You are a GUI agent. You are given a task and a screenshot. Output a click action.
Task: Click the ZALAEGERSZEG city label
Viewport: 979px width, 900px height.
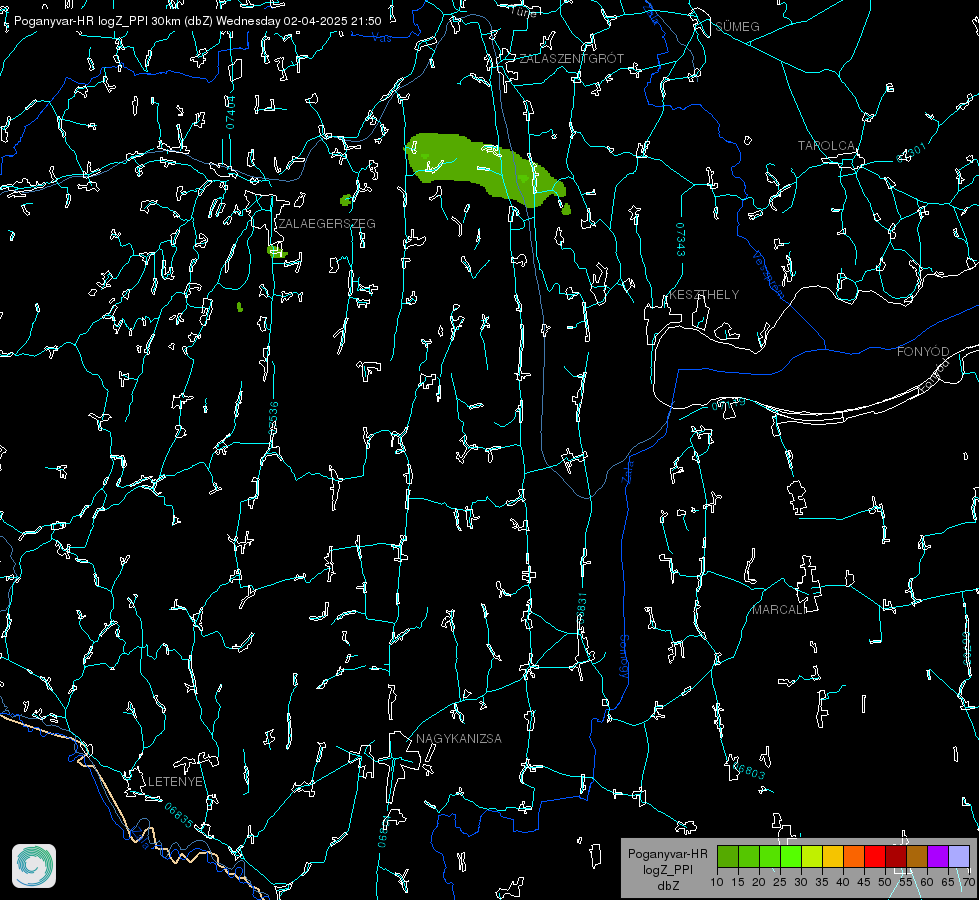(327, 224)
